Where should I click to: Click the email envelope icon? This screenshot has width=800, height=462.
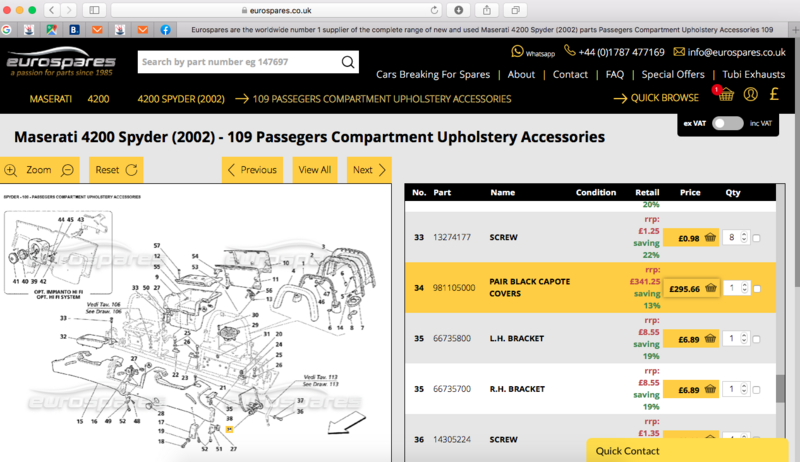coord(679,52)
